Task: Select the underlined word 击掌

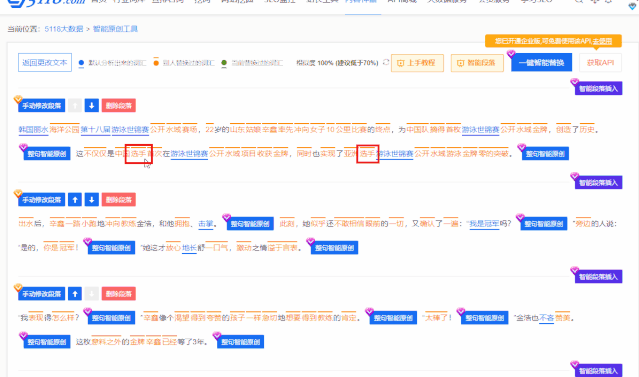Action: click(x=206, y=224)
